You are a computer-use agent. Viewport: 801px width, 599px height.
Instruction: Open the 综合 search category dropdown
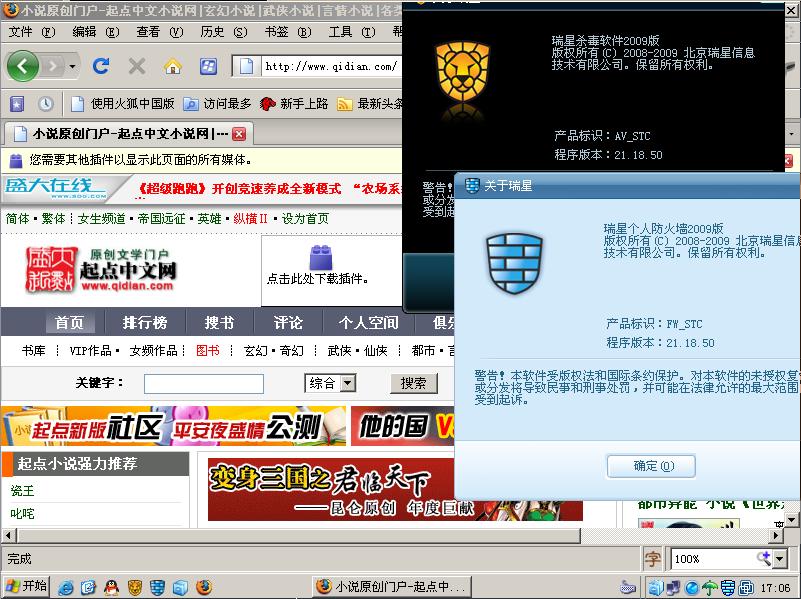click(x=348, y=383)
